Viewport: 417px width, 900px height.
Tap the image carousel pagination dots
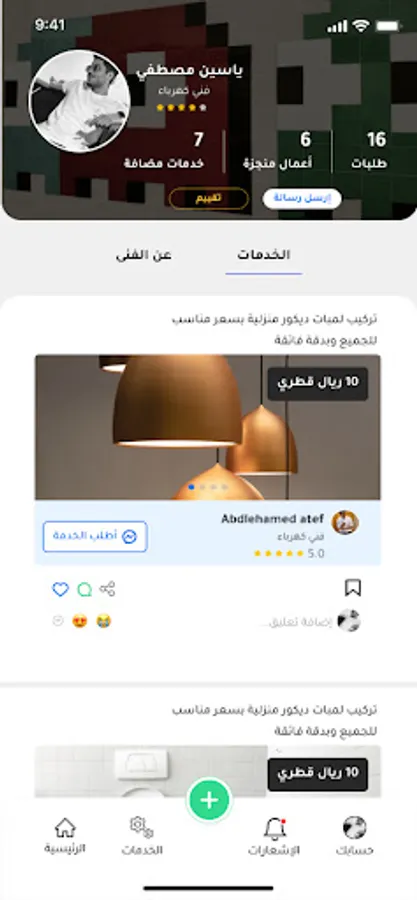coord(208,487)
